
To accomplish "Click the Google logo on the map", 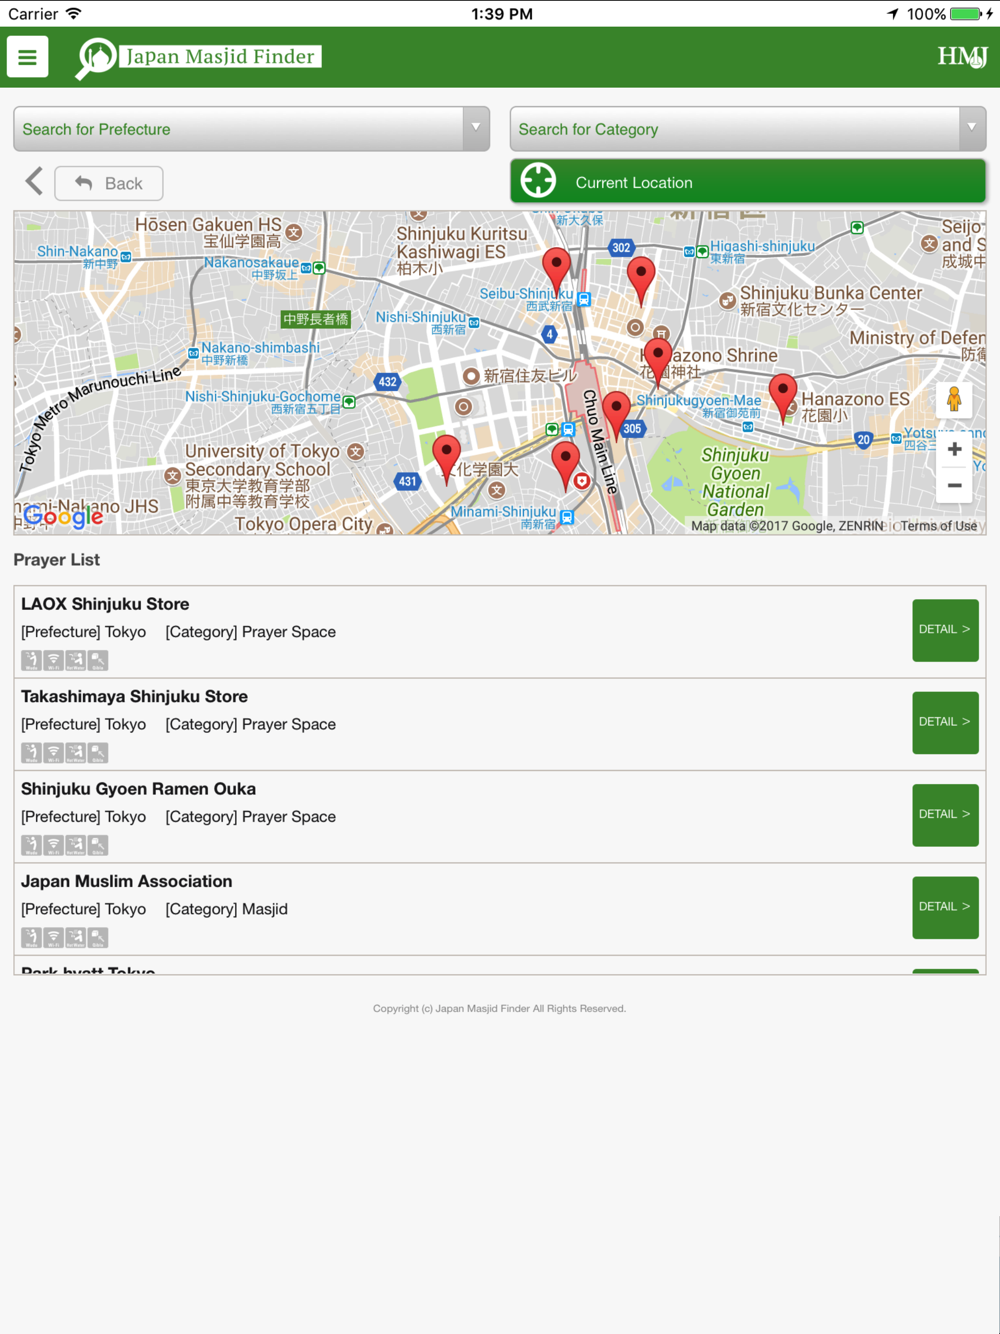I will click(x=64, y=516).
